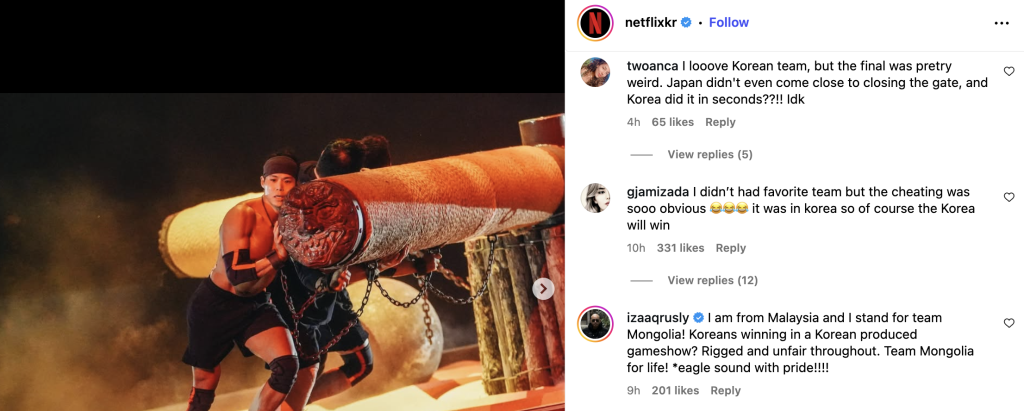1024x411 pixels.
Task: Click the verified badge beside netflixkr
Action: (686, 22)
